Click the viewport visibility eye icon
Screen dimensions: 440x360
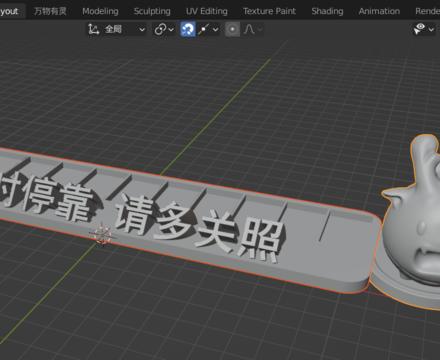click(x=419, y=29)
